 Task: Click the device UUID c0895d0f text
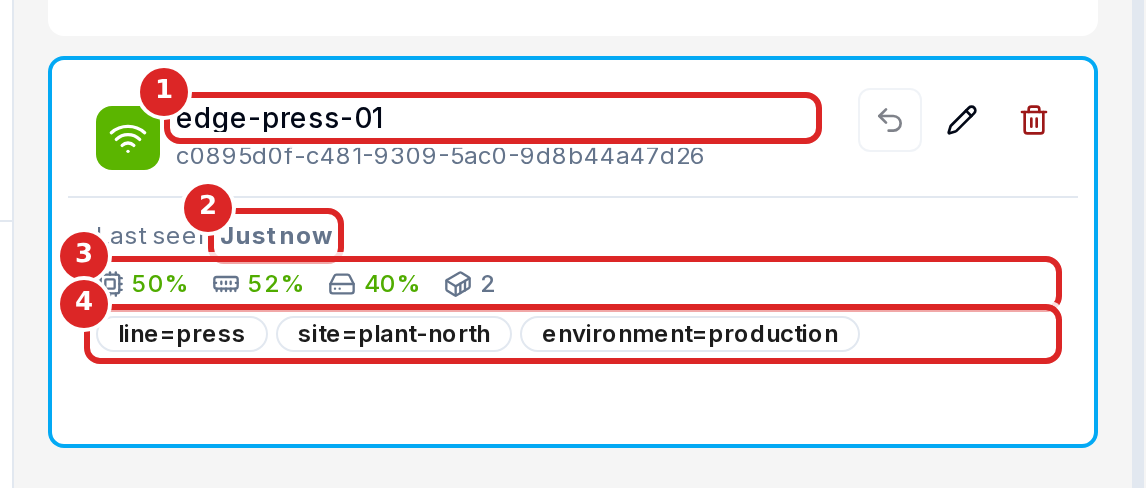click(440, 156)
